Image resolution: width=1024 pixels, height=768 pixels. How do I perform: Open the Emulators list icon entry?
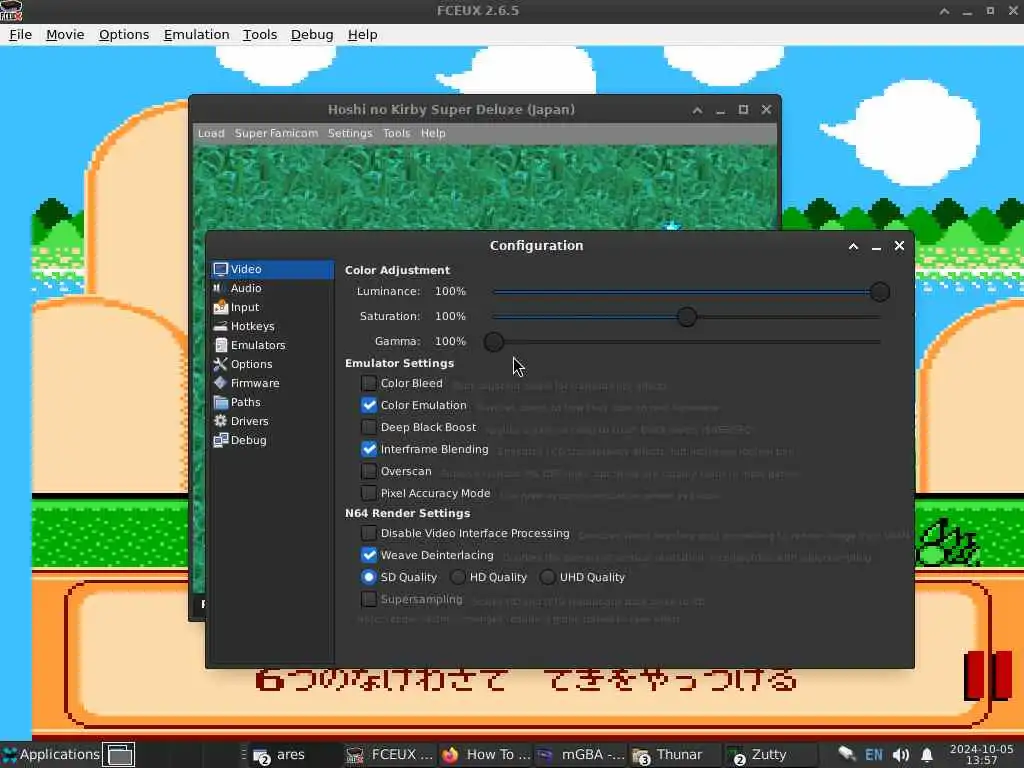221,345
